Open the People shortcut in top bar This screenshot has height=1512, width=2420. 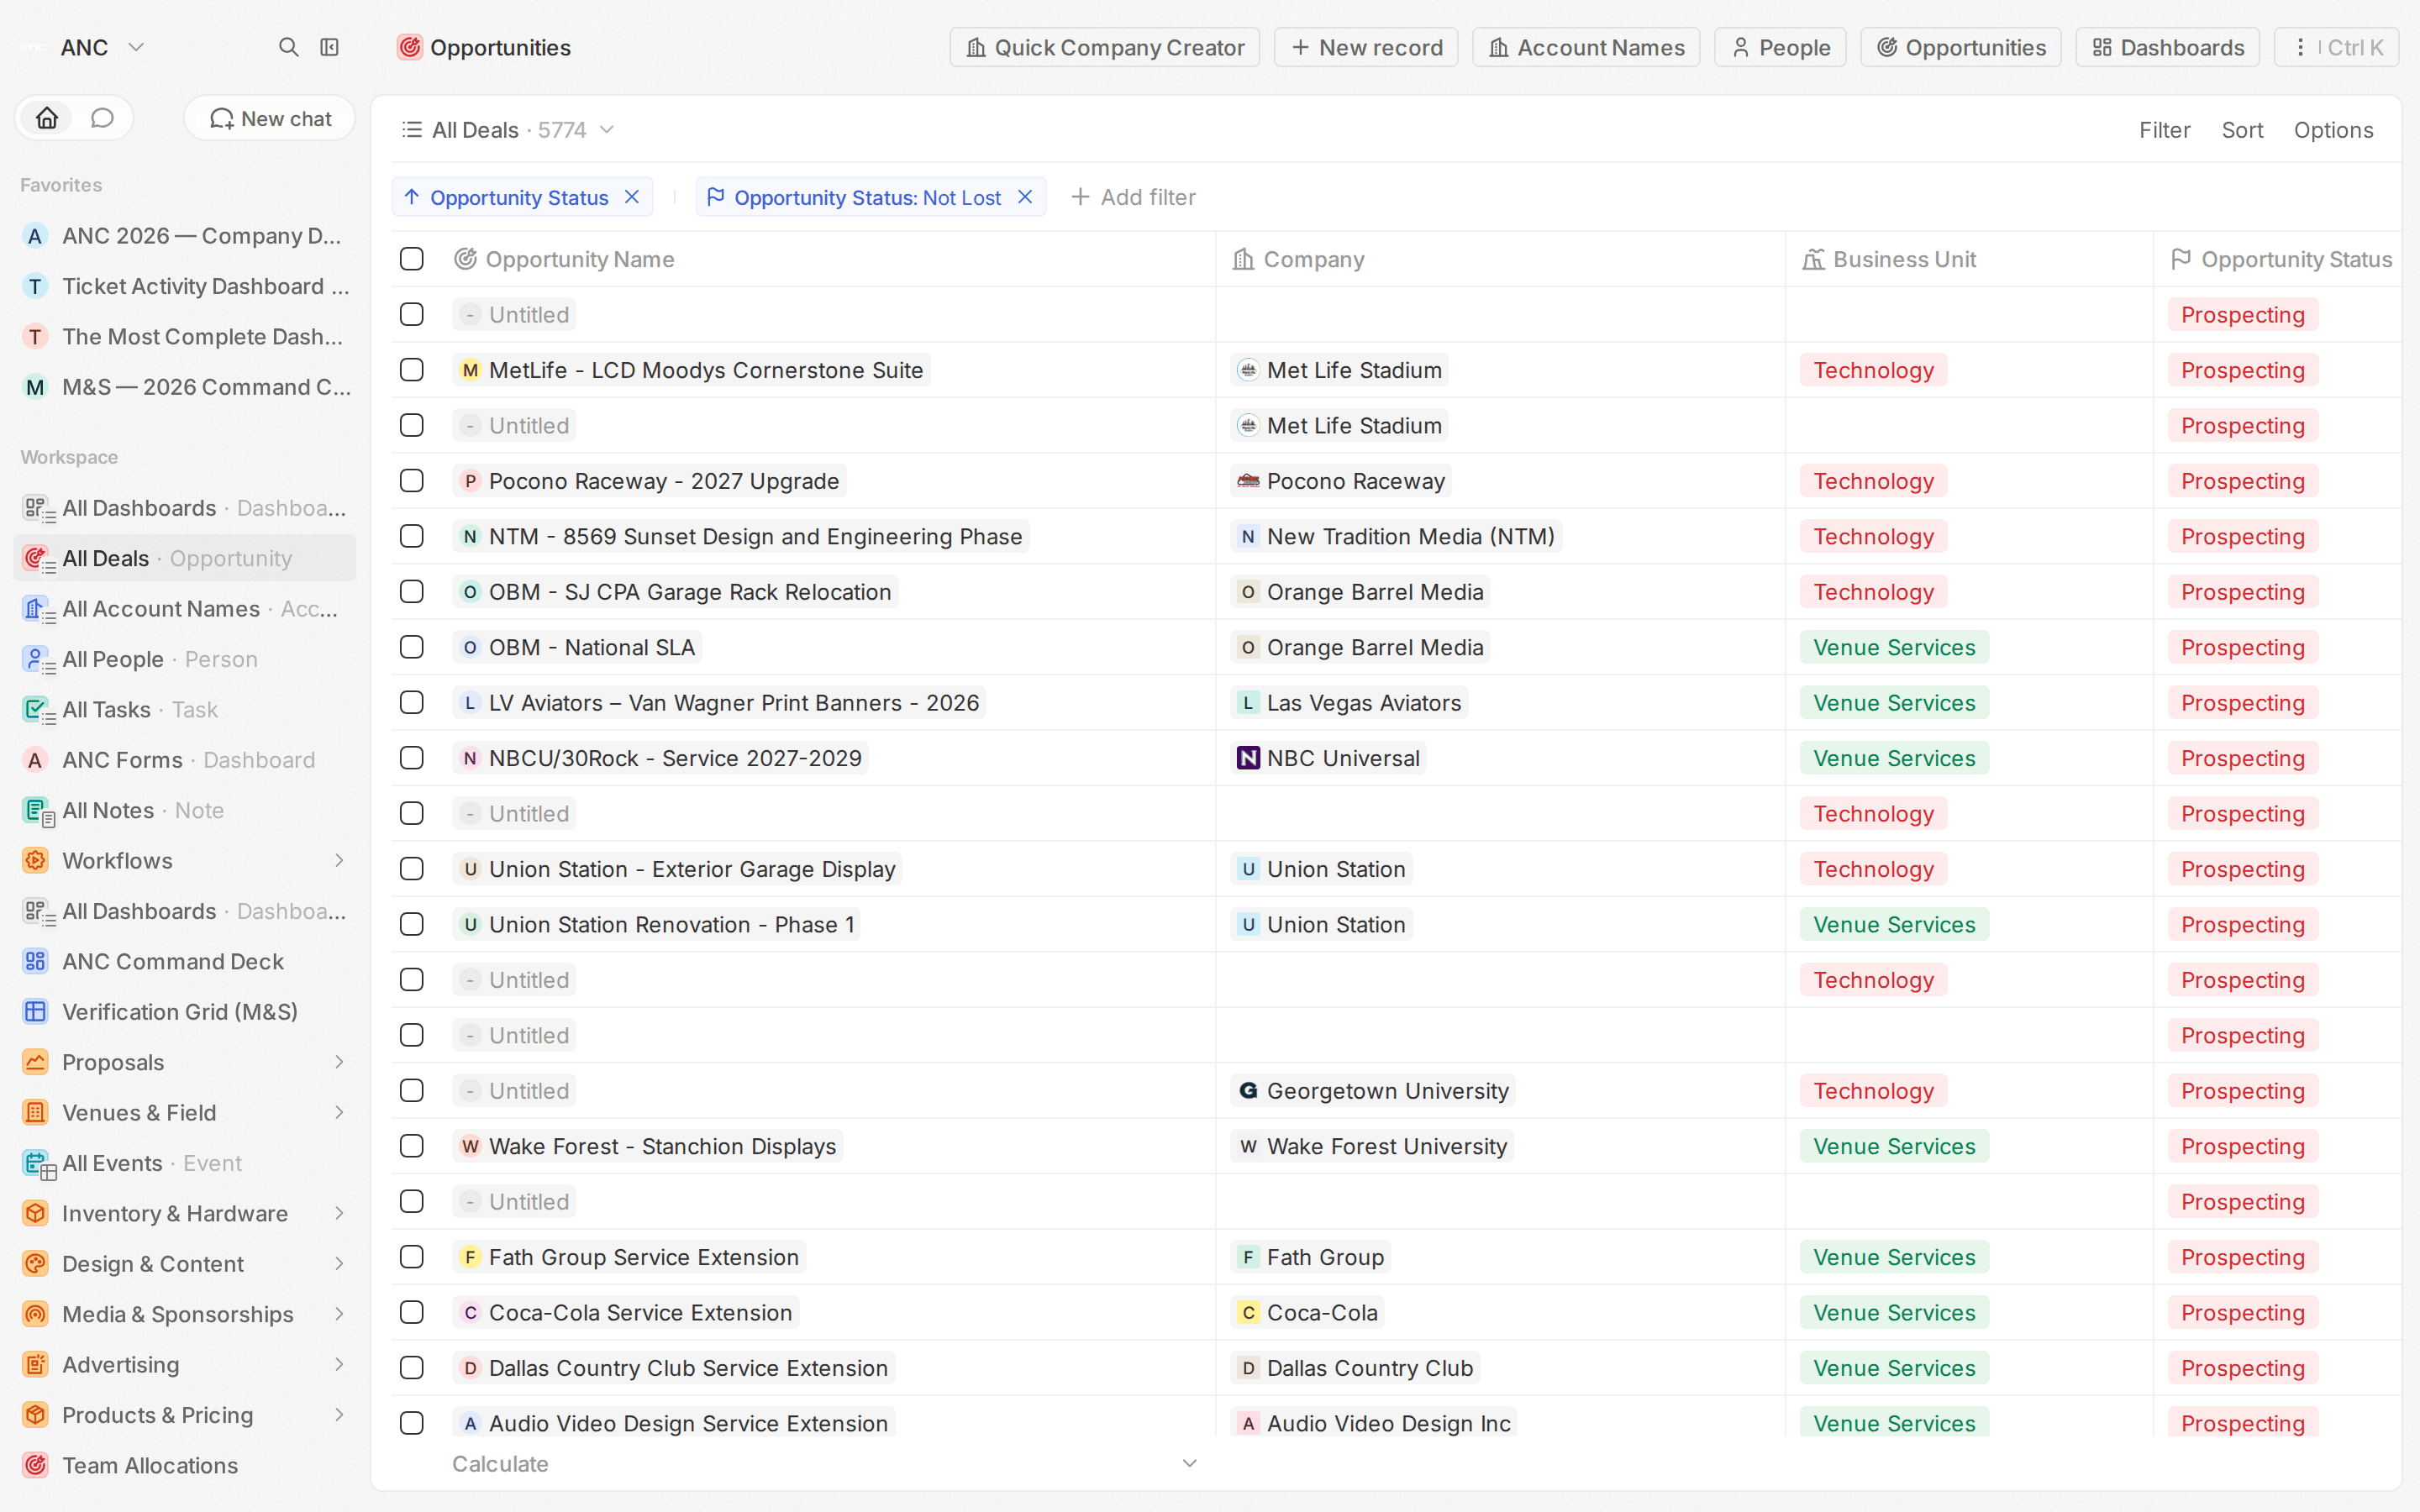click(x=1780, y=47)
